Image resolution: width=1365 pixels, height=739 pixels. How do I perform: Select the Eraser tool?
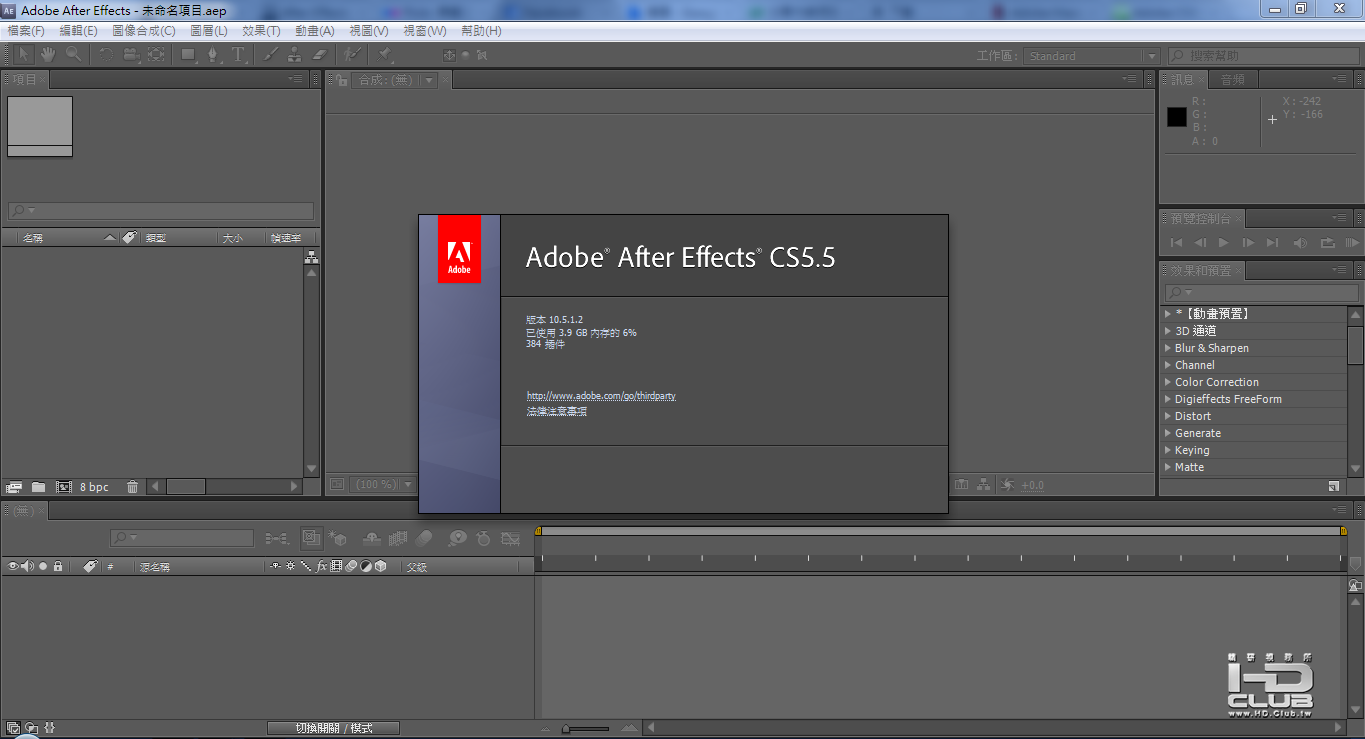(320, 55)
